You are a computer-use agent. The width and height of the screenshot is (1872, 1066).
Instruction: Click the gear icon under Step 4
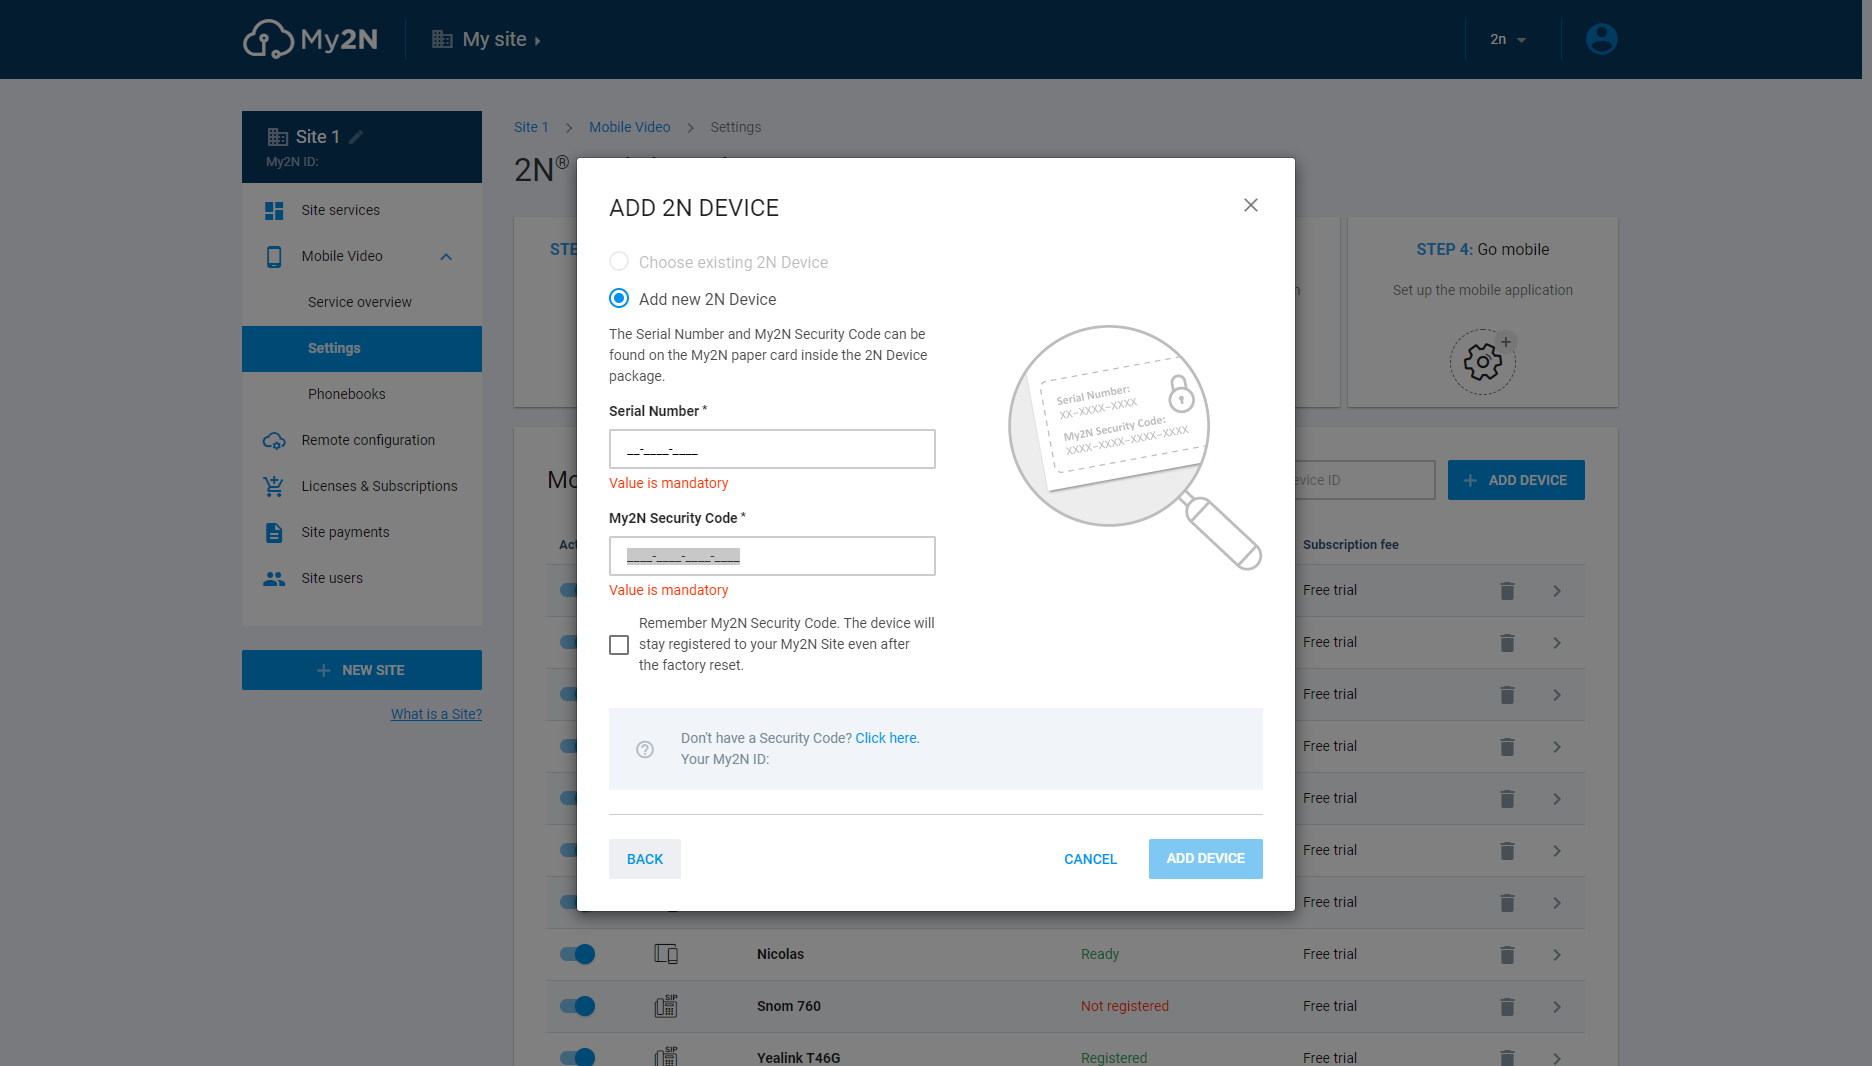(x=1482, y=362)
